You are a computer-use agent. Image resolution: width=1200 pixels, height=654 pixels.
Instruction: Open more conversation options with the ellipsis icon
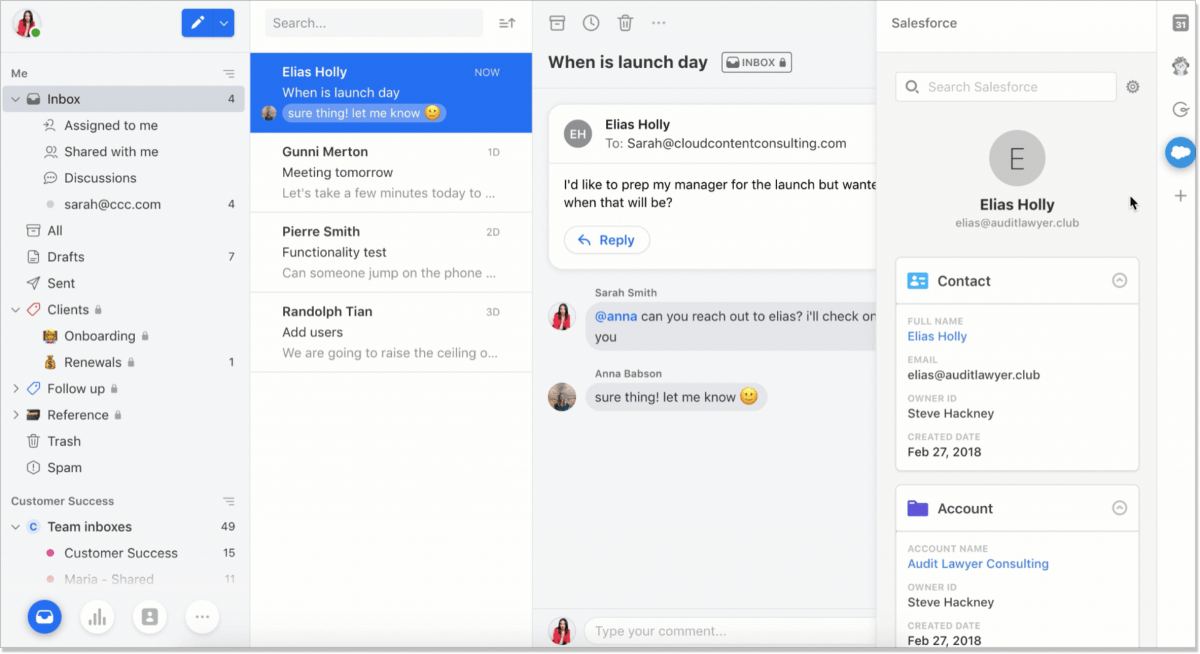pos(658,22)
